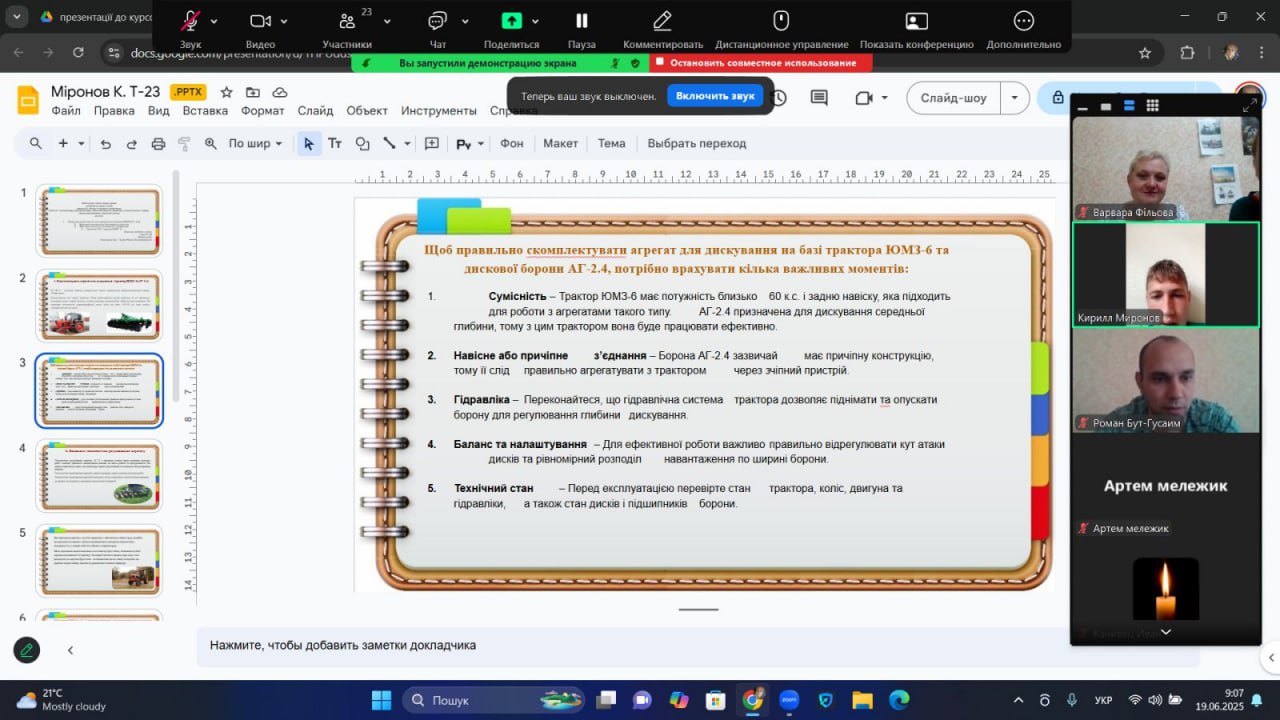Viewport: 1280px width, 720px height.
Task: Print the presentation
Action: tap(158, 144)
